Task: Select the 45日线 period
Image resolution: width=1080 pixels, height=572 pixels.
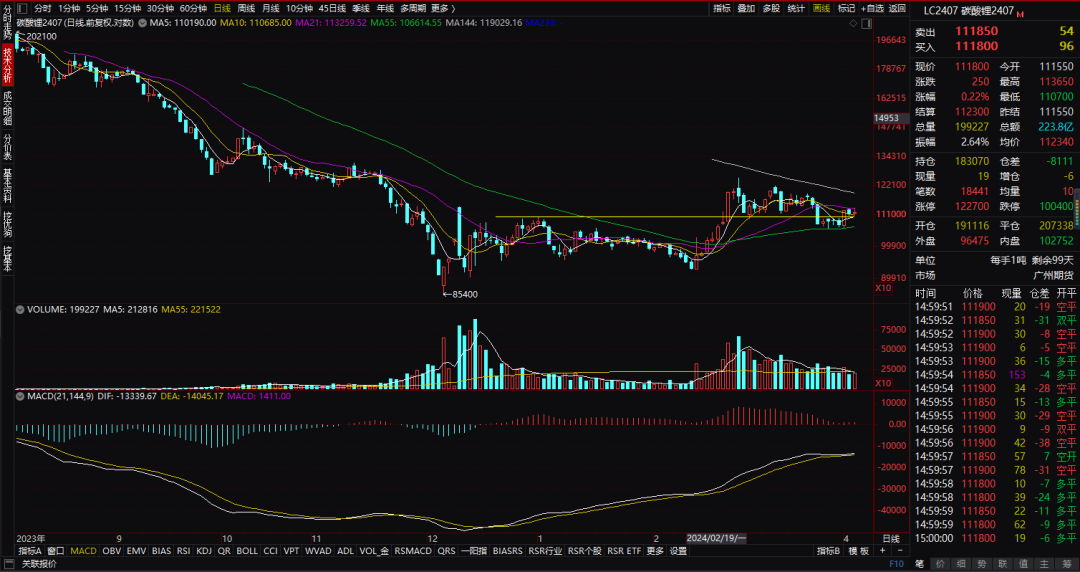Action: 333,8
